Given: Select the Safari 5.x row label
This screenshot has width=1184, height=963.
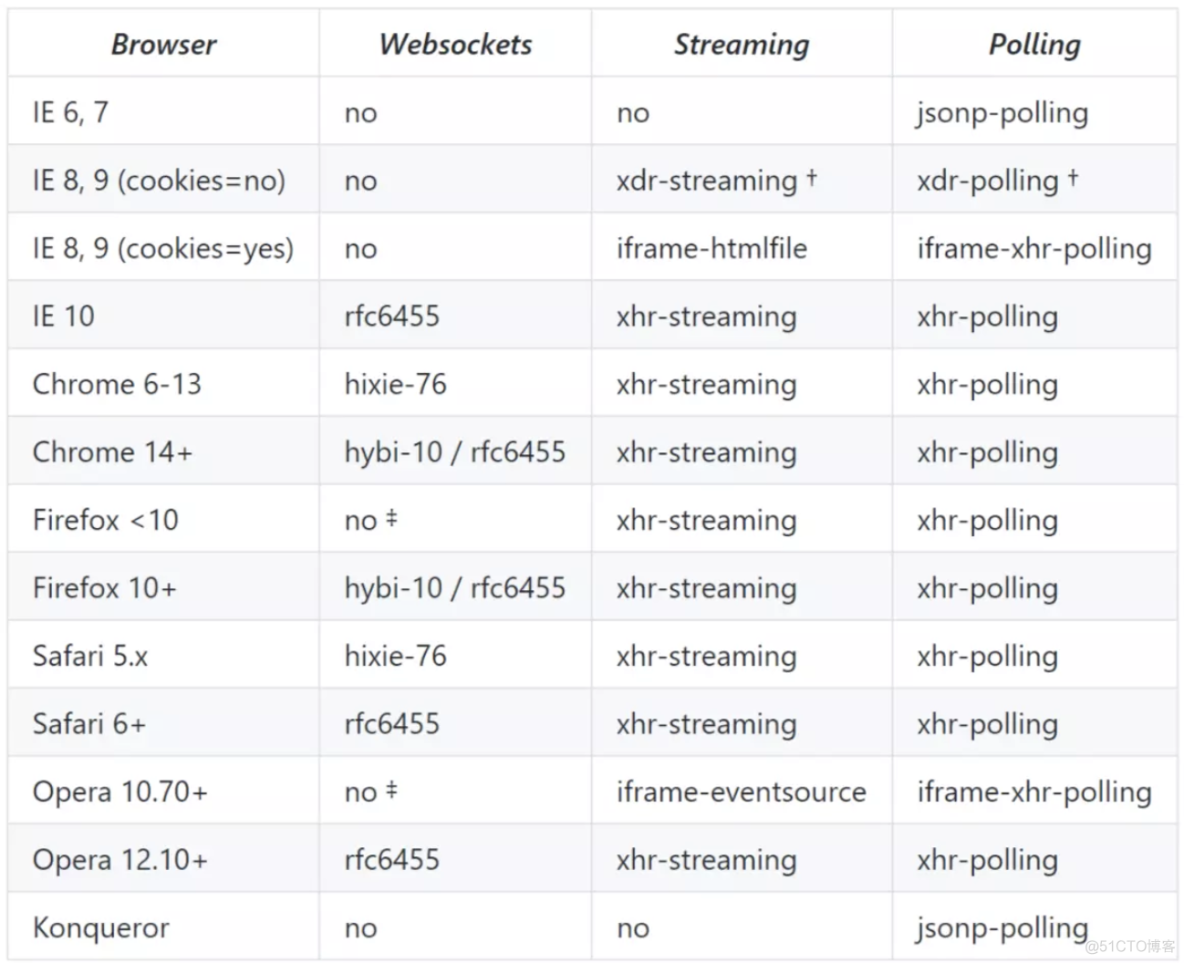Looking at the screenshot, I should (x=89, y=656).
